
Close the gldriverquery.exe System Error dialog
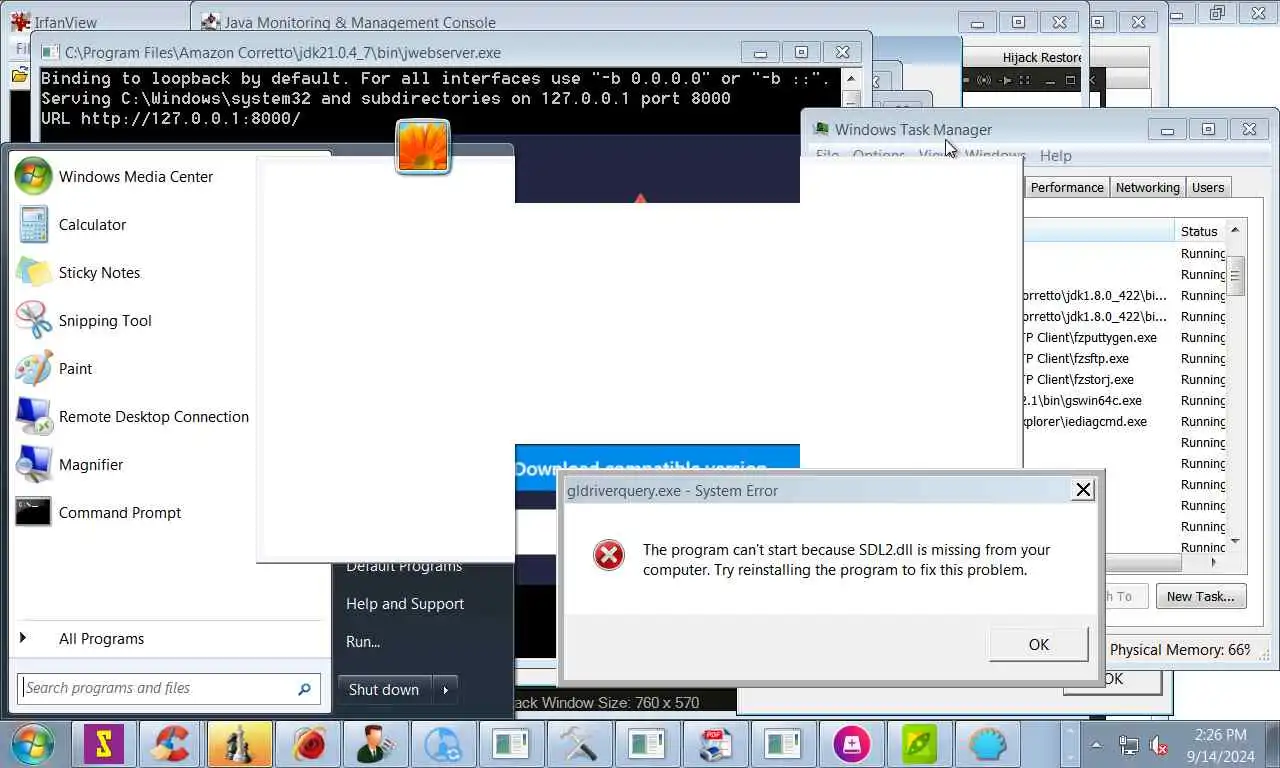(x=1082, y=490)
